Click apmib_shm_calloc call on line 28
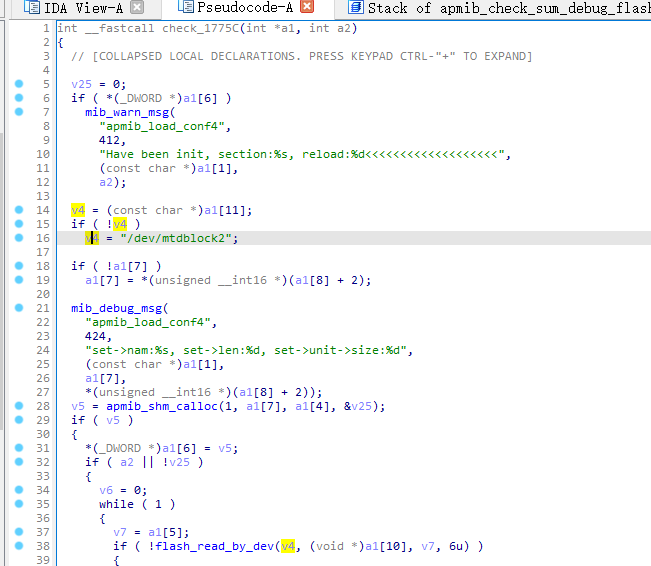 click(x=162, y=406)
